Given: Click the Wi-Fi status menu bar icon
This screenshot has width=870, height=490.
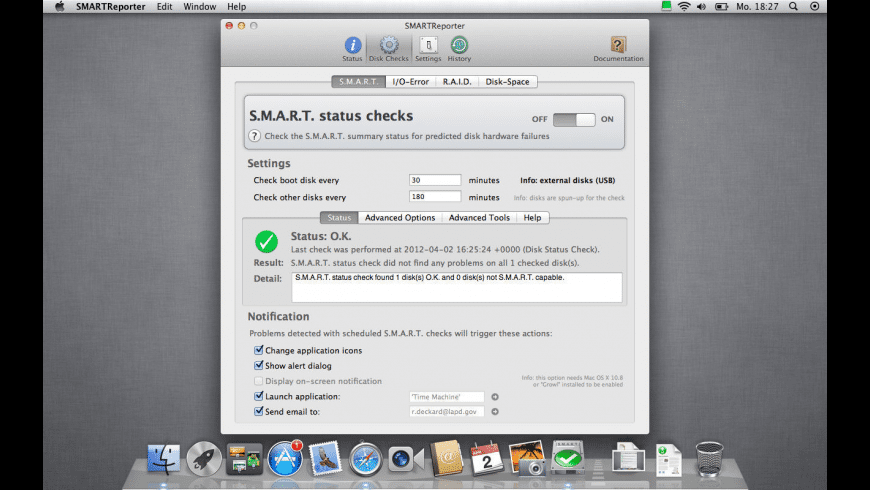Looking at the screenshot, I should click(x=684, y=7).
